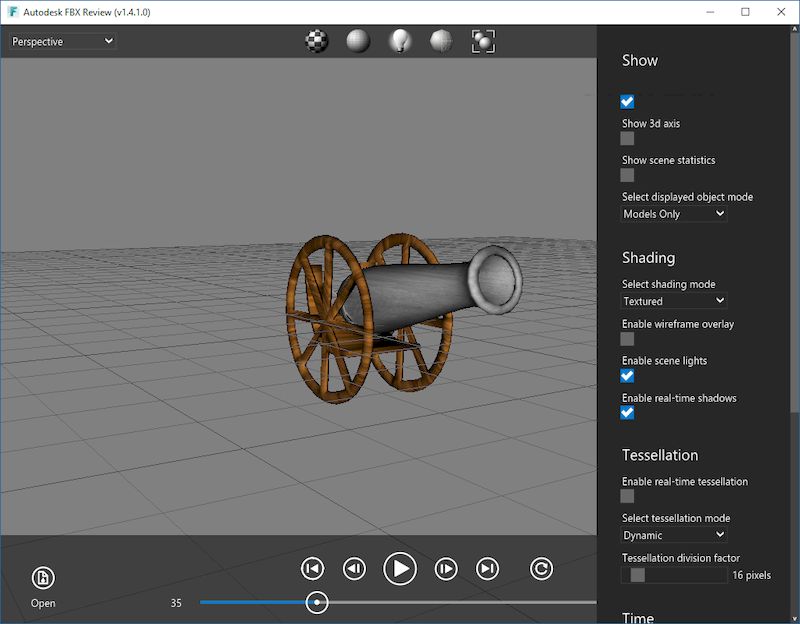The width and height of the screenshot is (800, 624).
Task: Open the Perspective camera dropdown
Action: [x=60, y=41]
